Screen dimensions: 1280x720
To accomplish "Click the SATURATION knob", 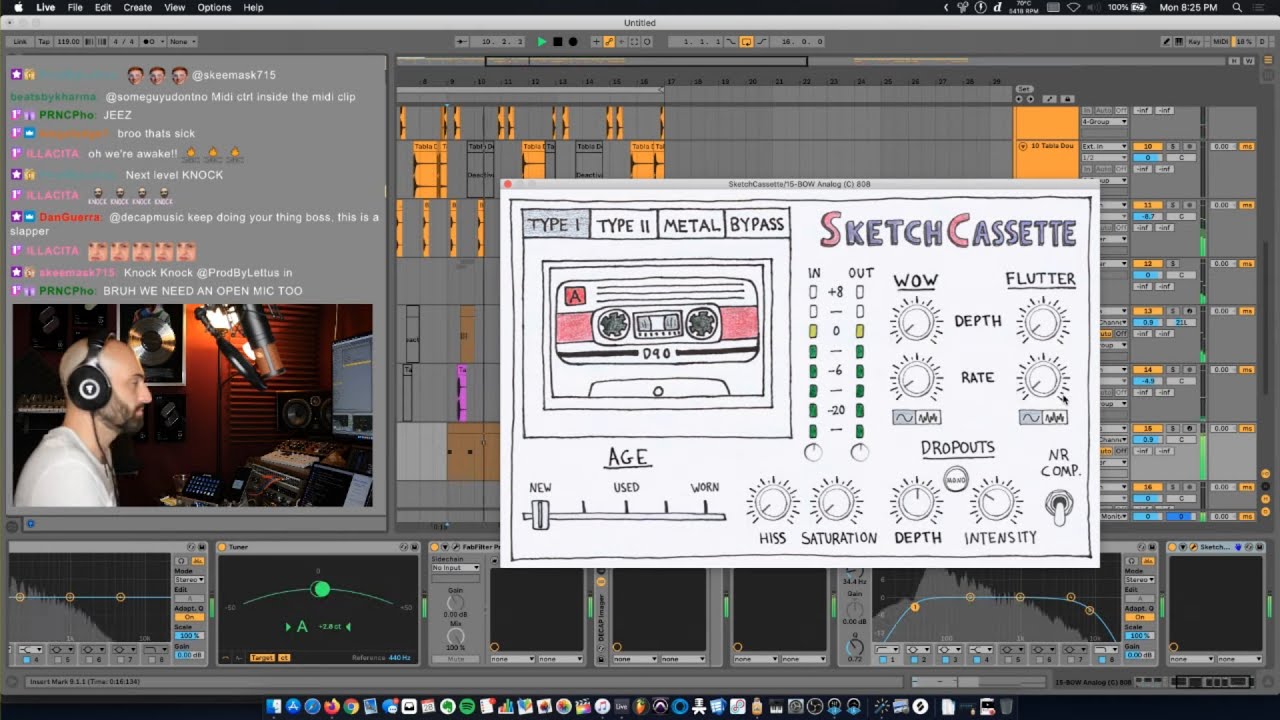I will pyautogui.click(x=836, y=503).
